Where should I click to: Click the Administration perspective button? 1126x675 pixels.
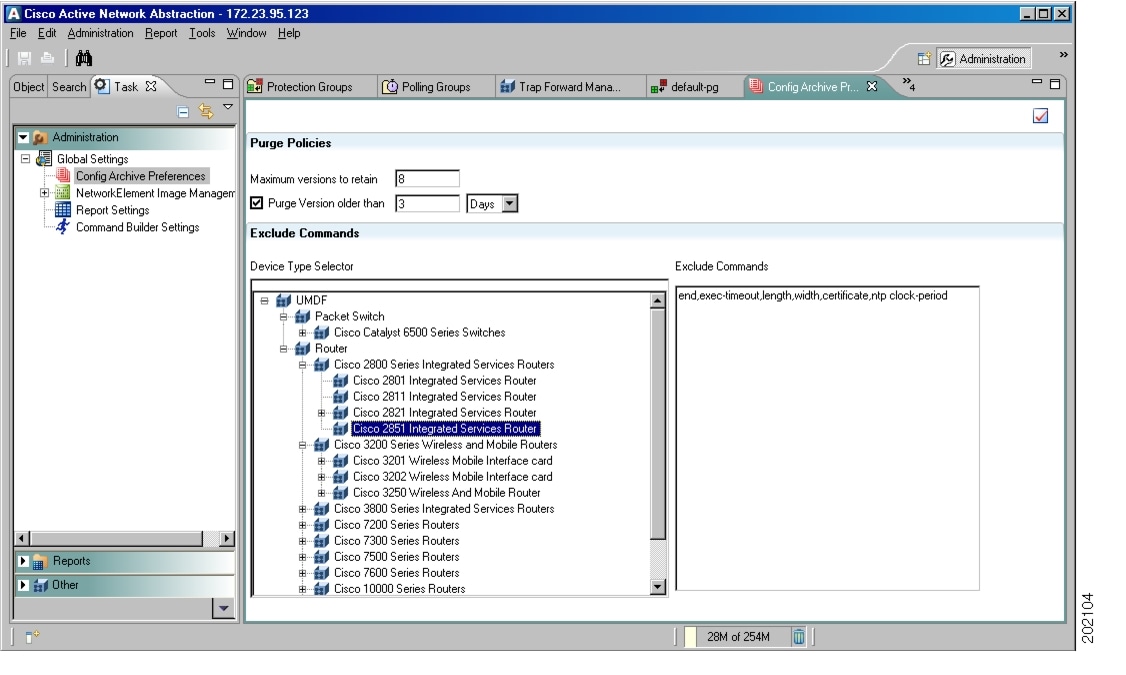tap(984, 59)
